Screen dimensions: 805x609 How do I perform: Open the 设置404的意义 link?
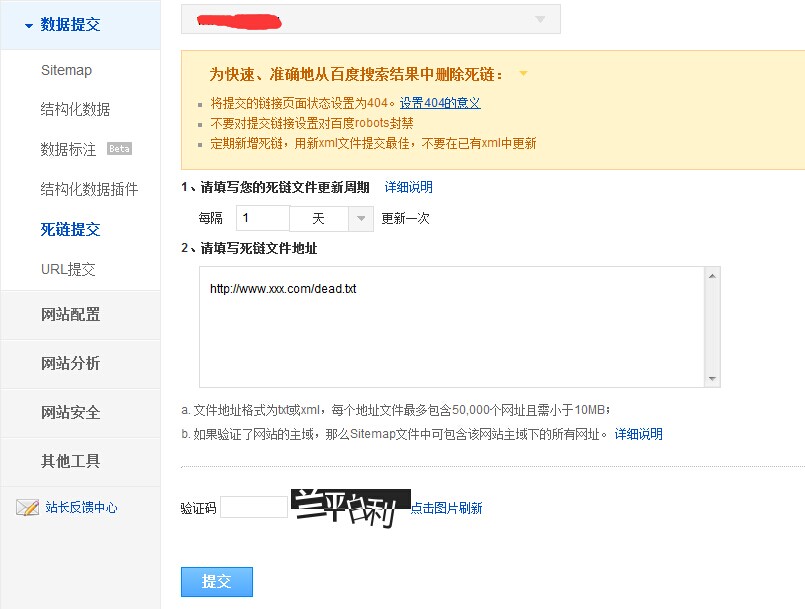click(440, 103)
